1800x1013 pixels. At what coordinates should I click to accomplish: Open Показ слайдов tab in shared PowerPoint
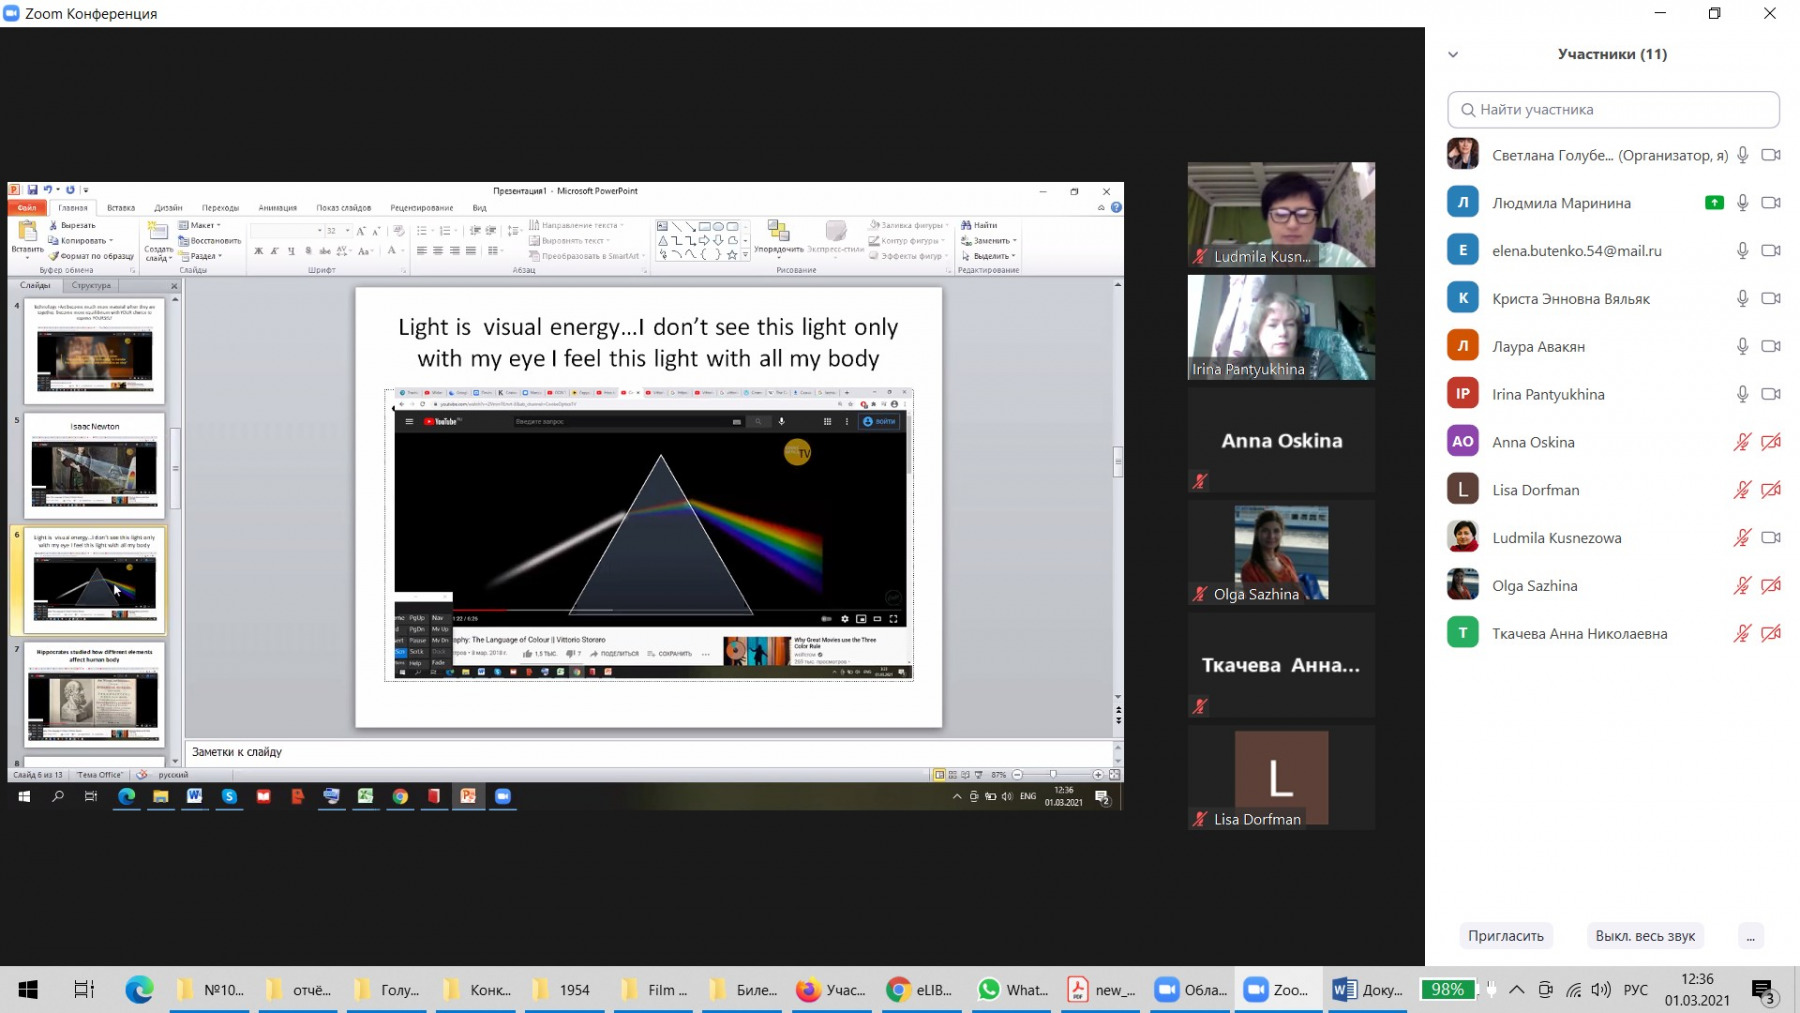343,208
